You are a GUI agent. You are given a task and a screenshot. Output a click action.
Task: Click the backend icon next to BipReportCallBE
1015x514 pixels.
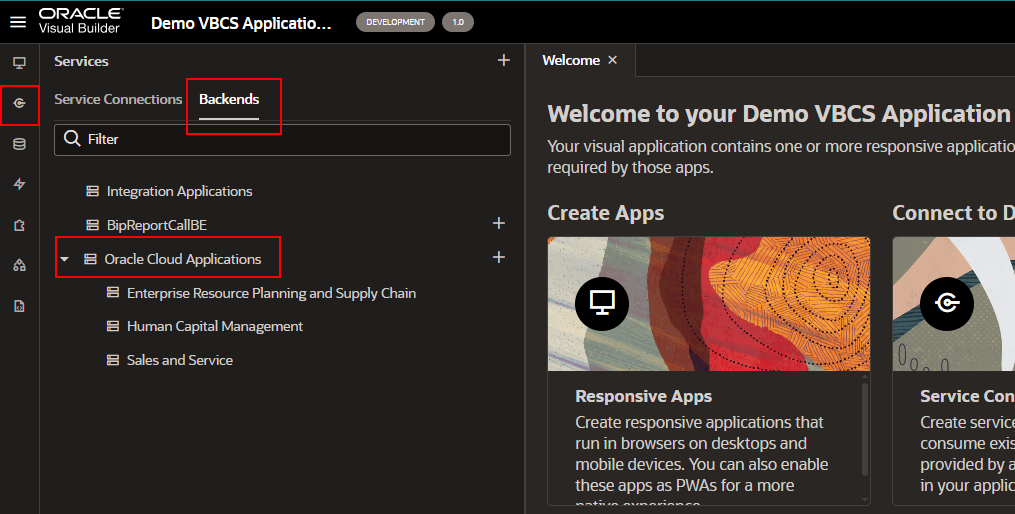tap(93, 225)
